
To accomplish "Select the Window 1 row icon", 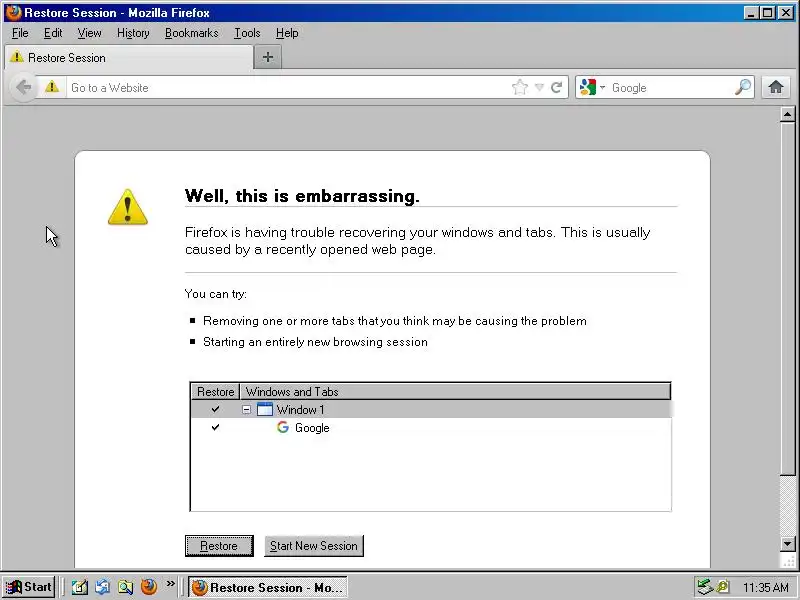I will (265, 409).
